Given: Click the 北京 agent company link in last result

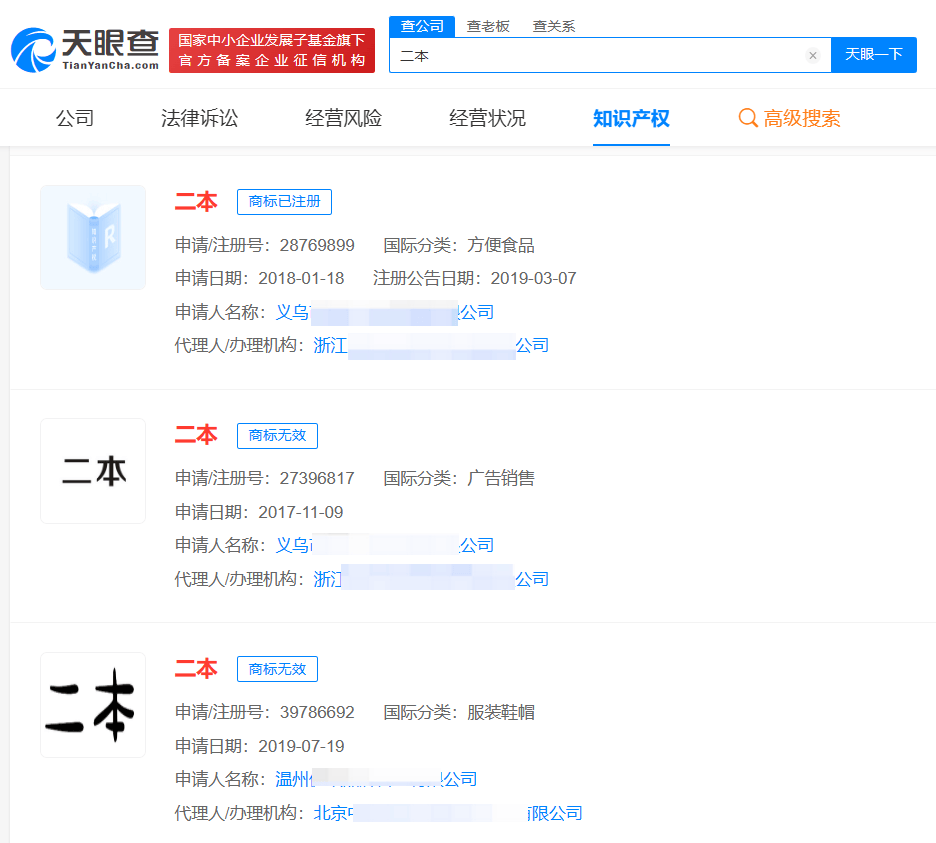Looking at the screenshot, I should coord(432,813).
